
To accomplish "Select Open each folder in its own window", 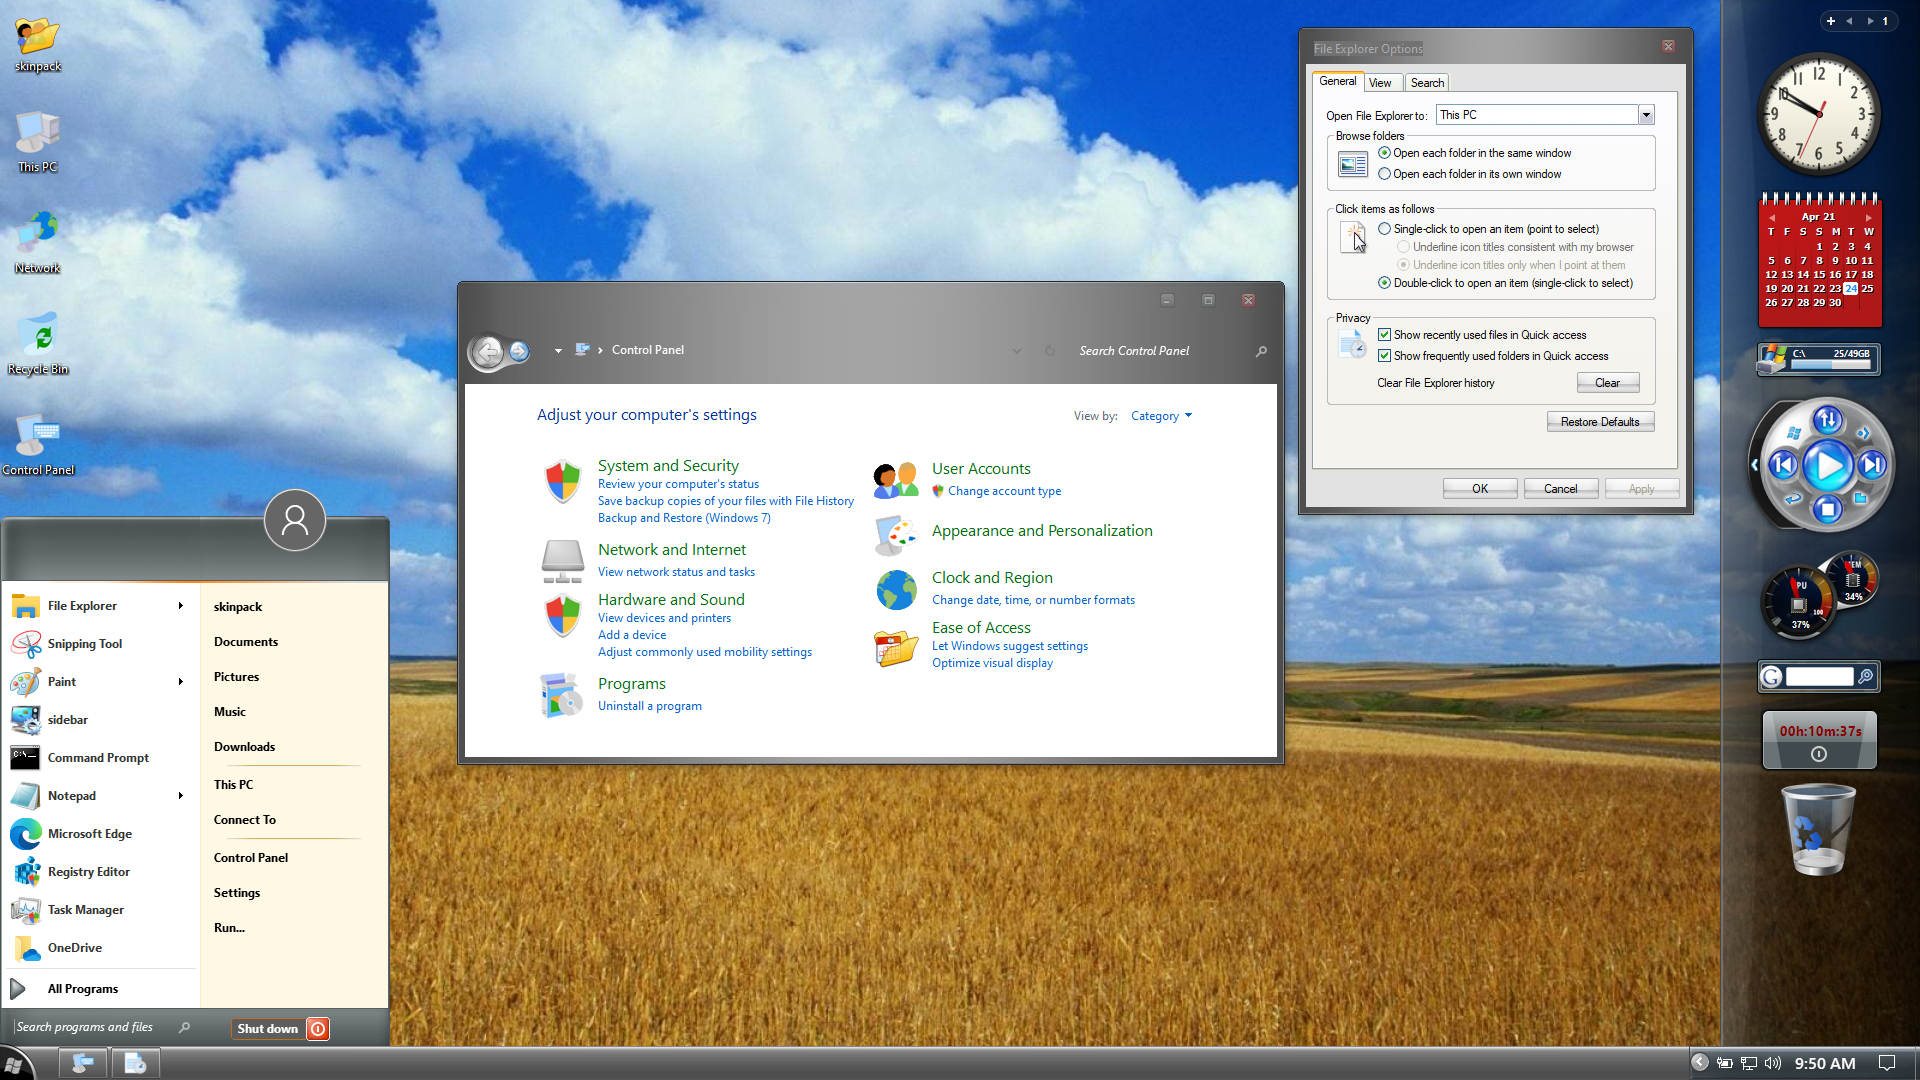I will click(1384, 174).
